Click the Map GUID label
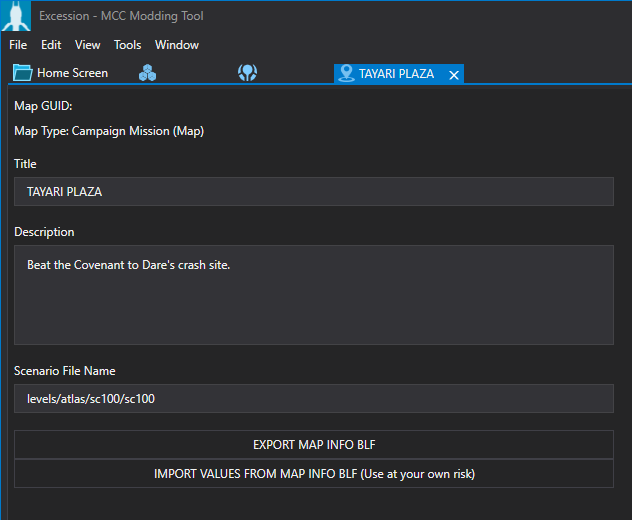 click(43, 106)
